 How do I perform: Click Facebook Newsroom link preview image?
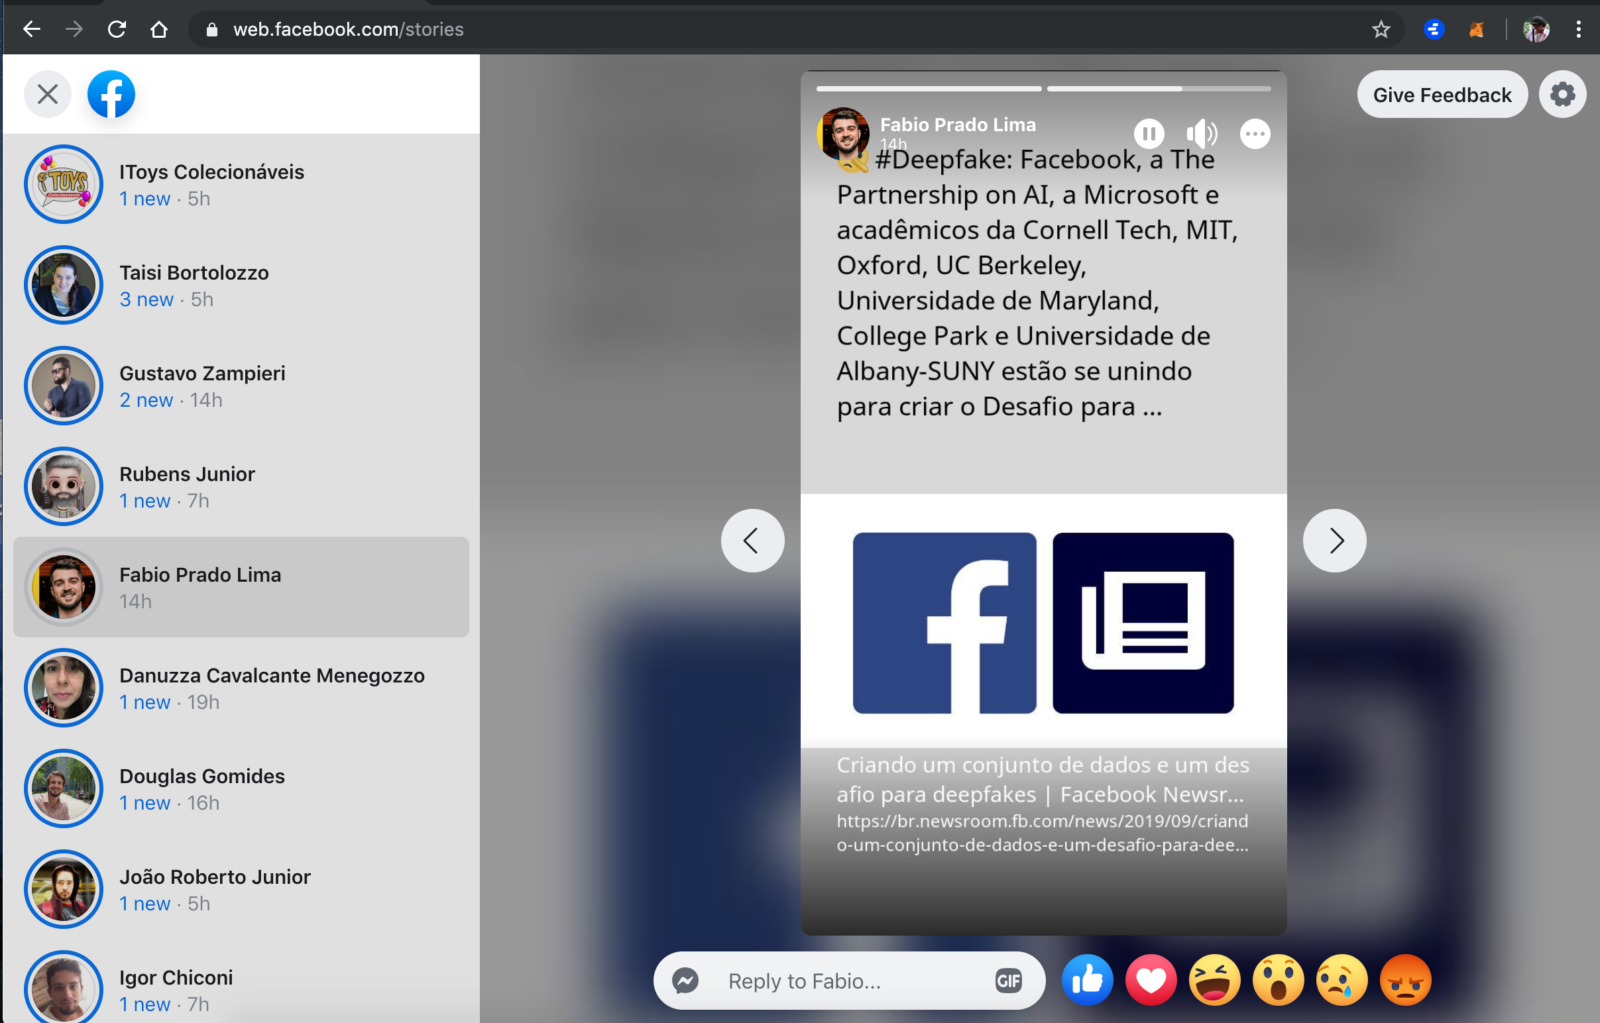click(x=1043, y=622)
